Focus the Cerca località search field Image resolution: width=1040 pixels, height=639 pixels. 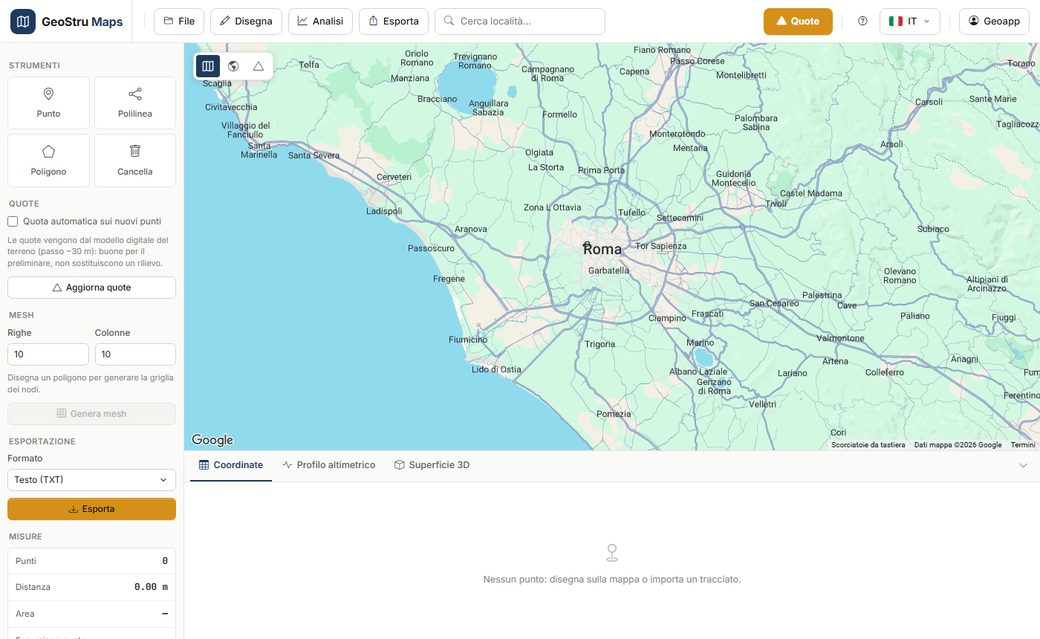(x=520, y=21)
